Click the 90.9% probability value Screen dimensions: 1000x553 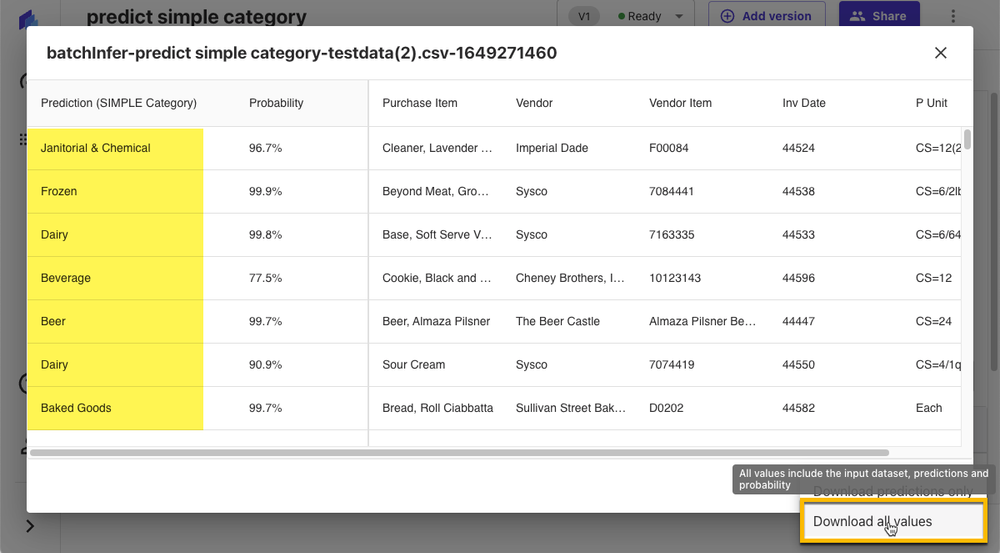[x=265, y=365]
